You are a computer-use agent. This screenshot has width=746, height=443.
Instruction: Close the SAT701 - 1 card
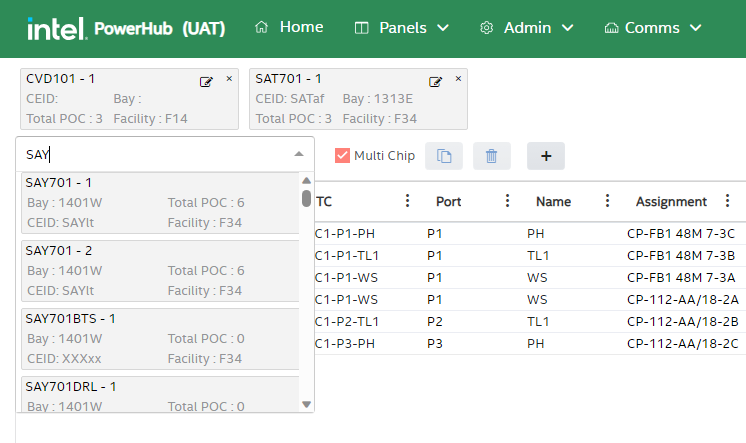coord(459,79)
